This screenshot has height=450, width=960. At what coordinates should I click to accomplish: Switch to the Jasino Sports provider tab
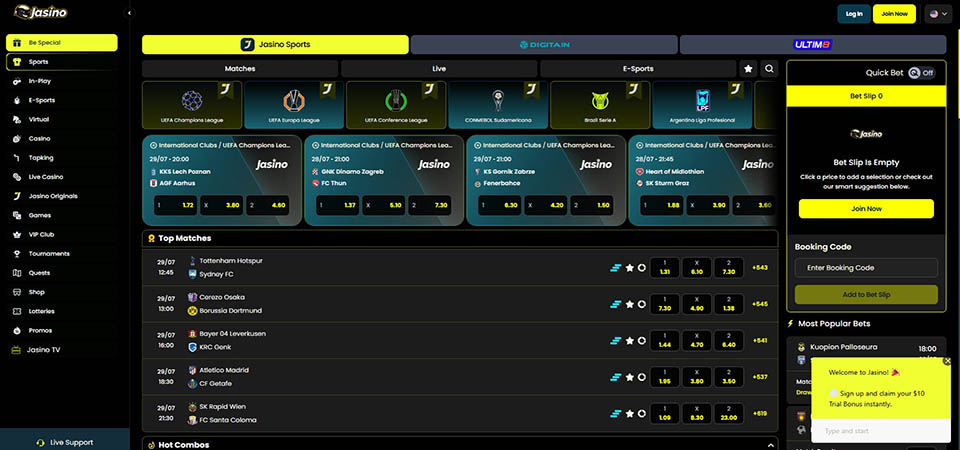point(275,45)
